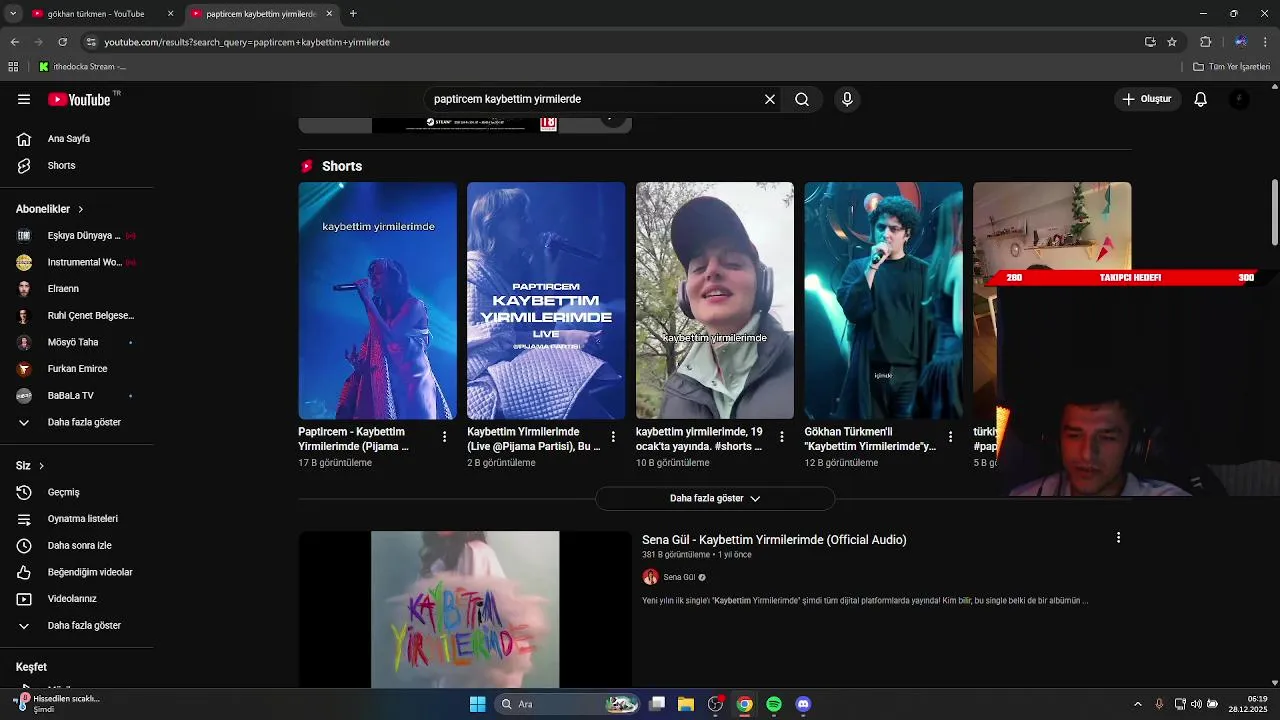The height and width of the screenshot is (720, 1280).
Task: Open the Sena Gül Official Audio video title
Action: (x=774, y=540)
